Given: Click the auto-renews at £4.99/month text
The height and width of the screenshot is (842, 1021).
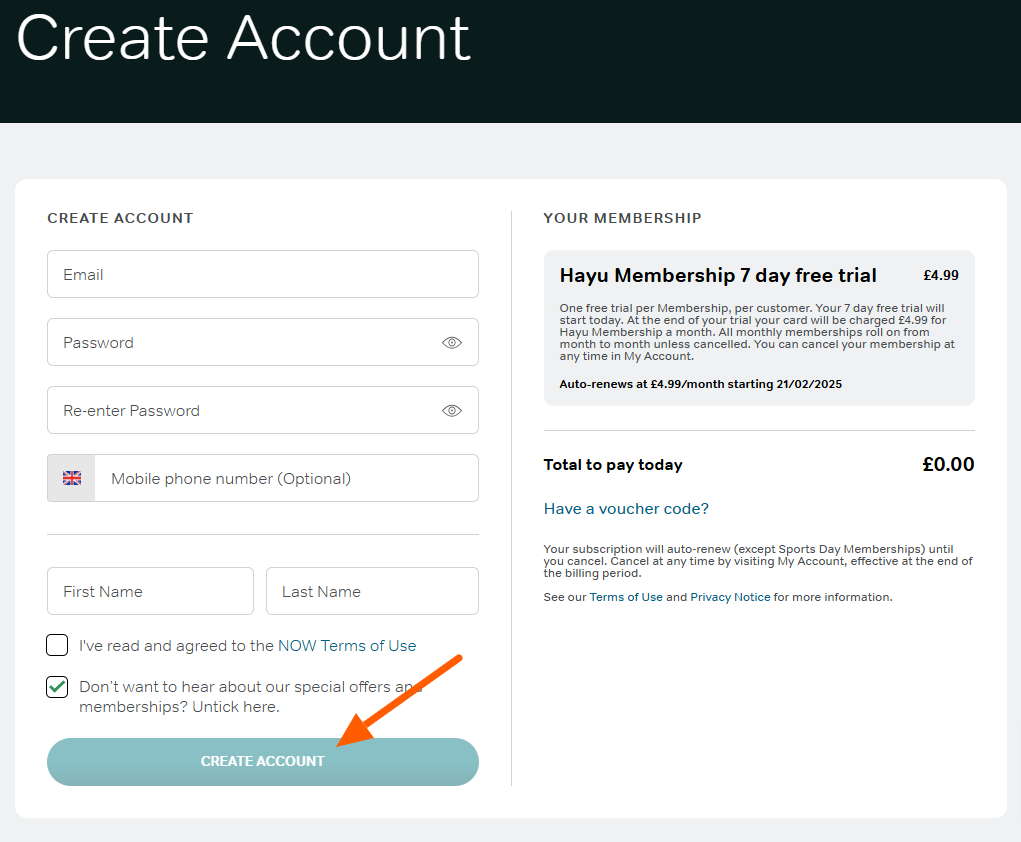Looking at the screenshot, I should 701,384.
